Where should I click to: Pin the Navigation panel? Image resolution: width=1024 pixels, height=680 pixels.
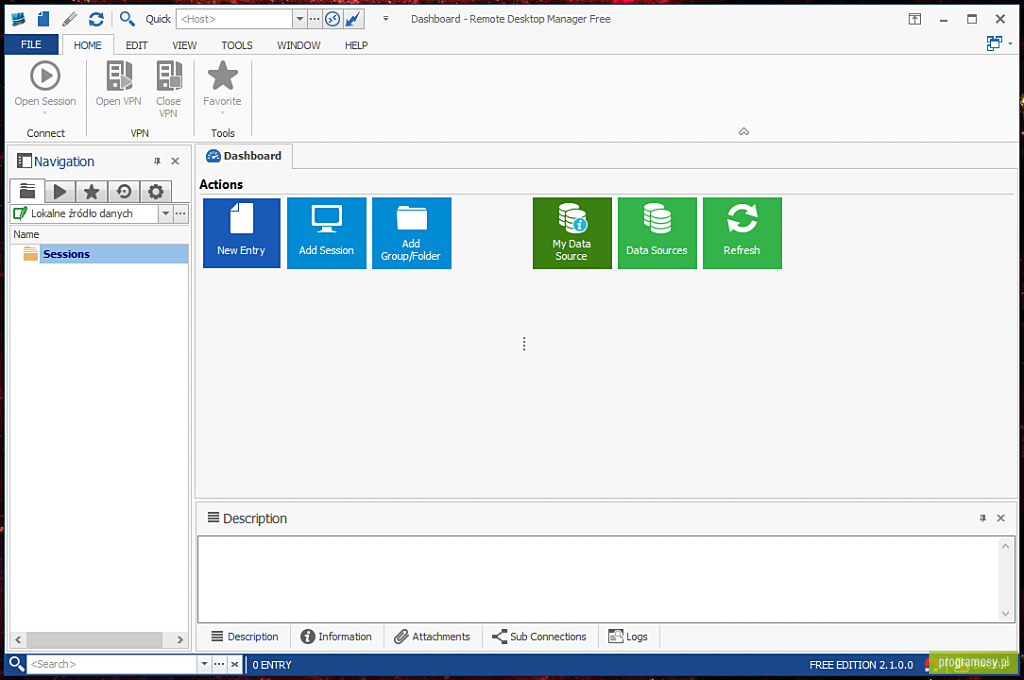(x=157, y=161)
